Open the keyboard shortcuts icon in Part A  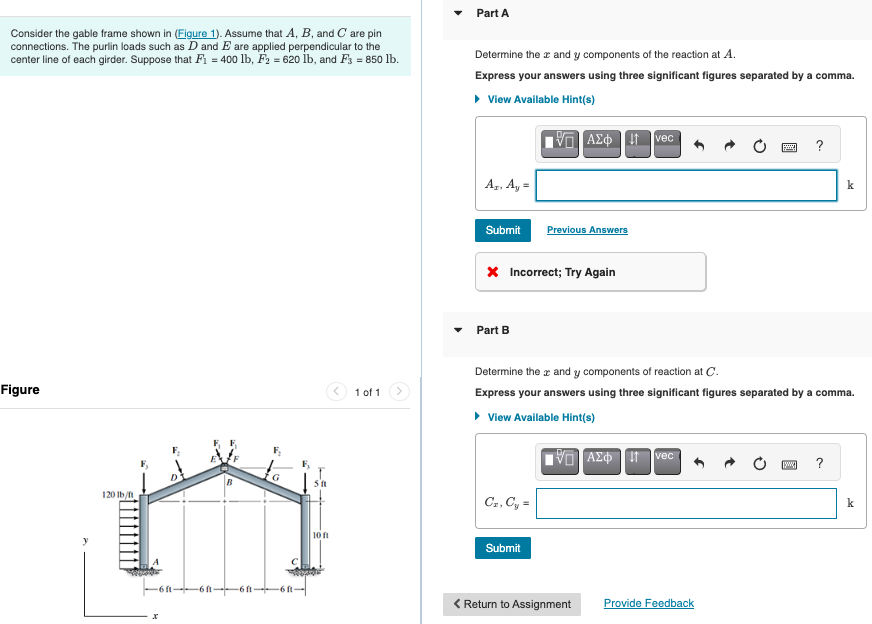(x=789, y=144)
